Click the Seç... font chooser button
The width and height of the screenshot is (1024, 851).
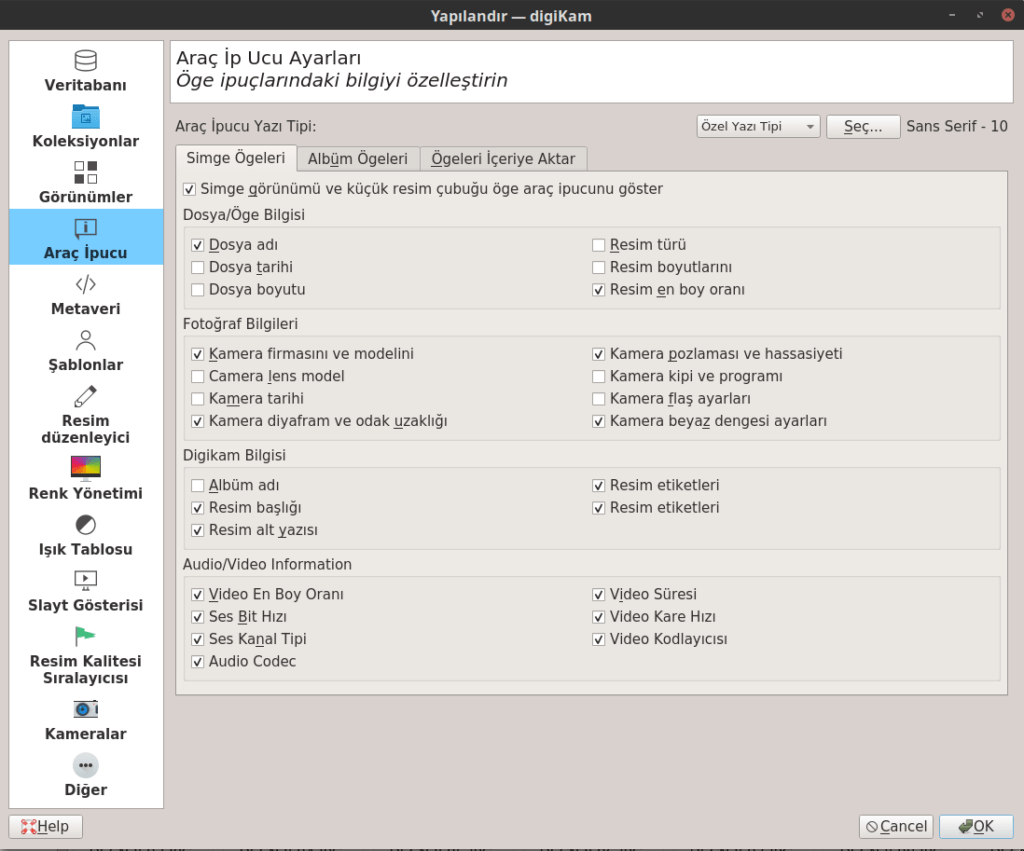coord(863,126)
